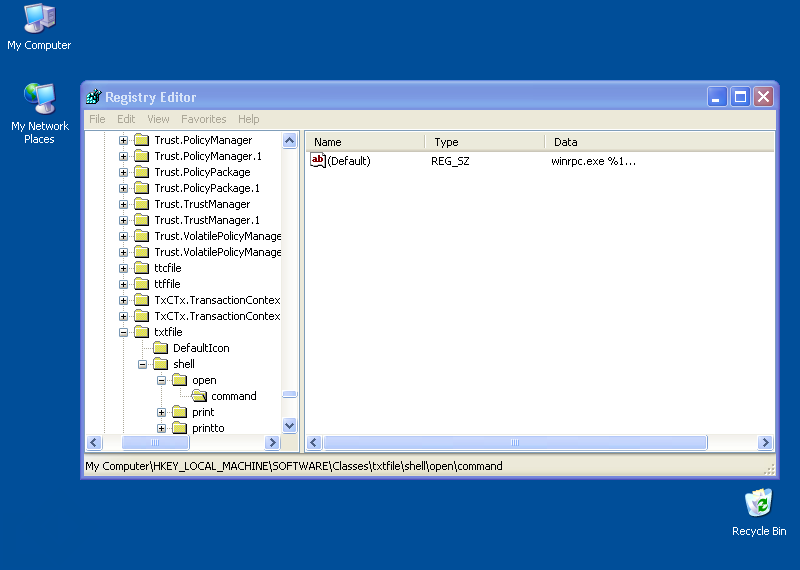Click the Trust.TrustManager.1 folder icon
The height and width of the screenshot is (570, 800).
pyautogui.click(x=141, y=220)
